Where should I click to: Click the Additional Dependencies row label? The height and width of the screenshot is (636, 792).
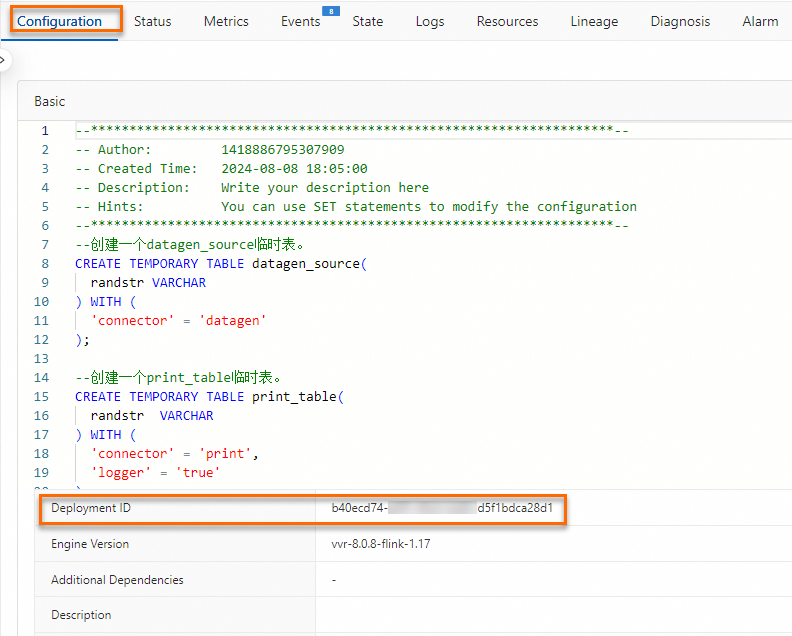(117, 580)
